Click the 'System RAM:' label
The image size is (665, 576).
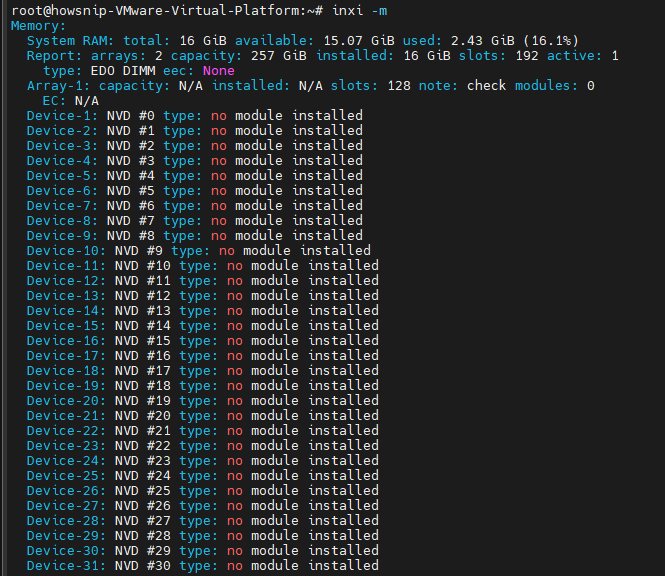point(71,41)
